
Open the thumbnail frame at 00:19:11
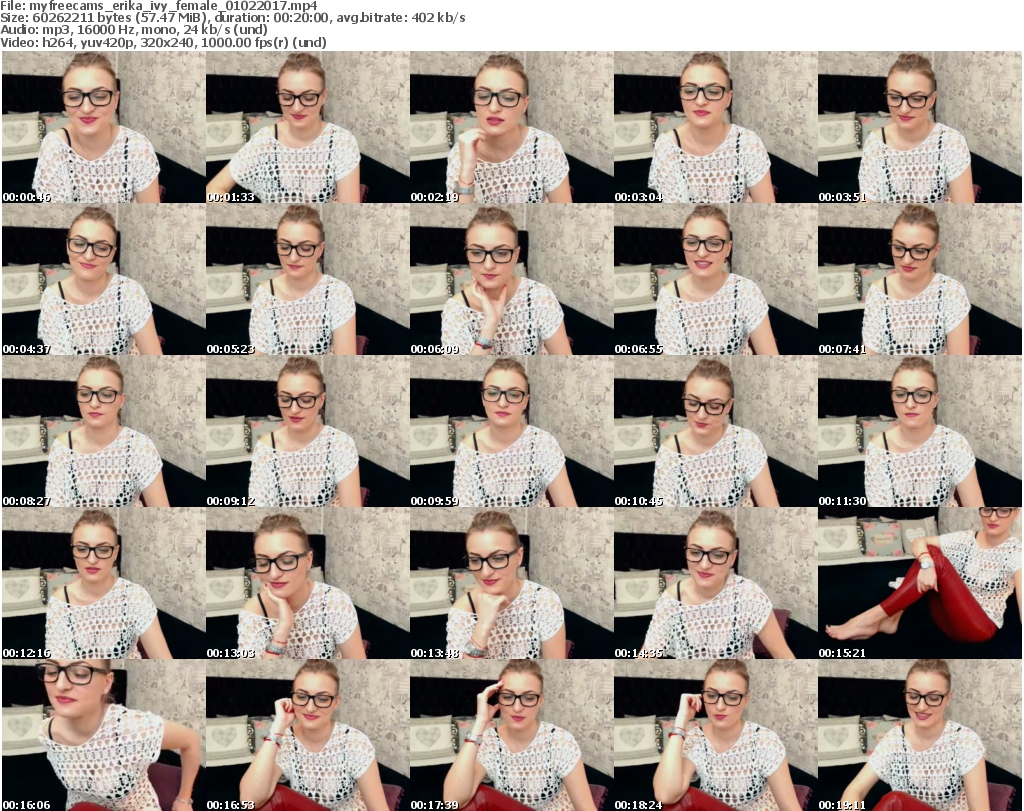pyautogui.click(x=920, y=735)
